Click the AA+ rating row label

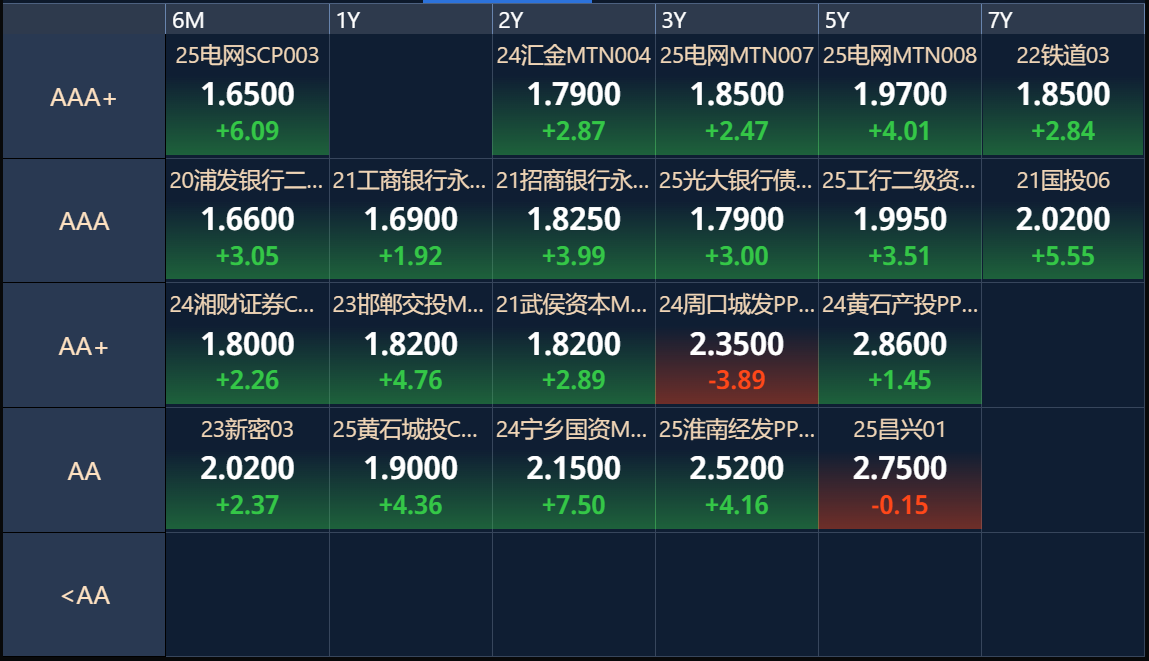tap(84, 346)
